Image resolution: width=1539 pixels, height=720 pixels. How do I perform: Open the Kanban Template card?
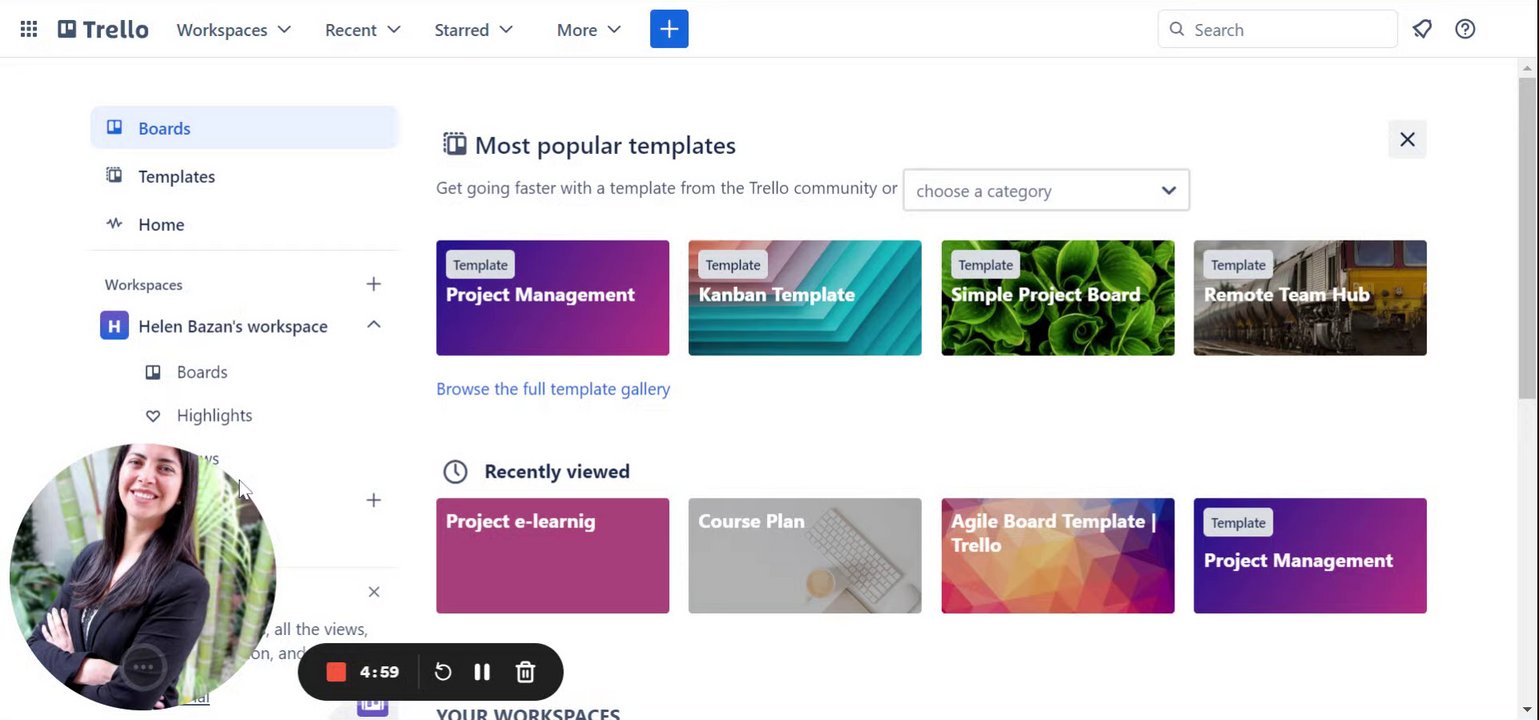click(804, 297)
